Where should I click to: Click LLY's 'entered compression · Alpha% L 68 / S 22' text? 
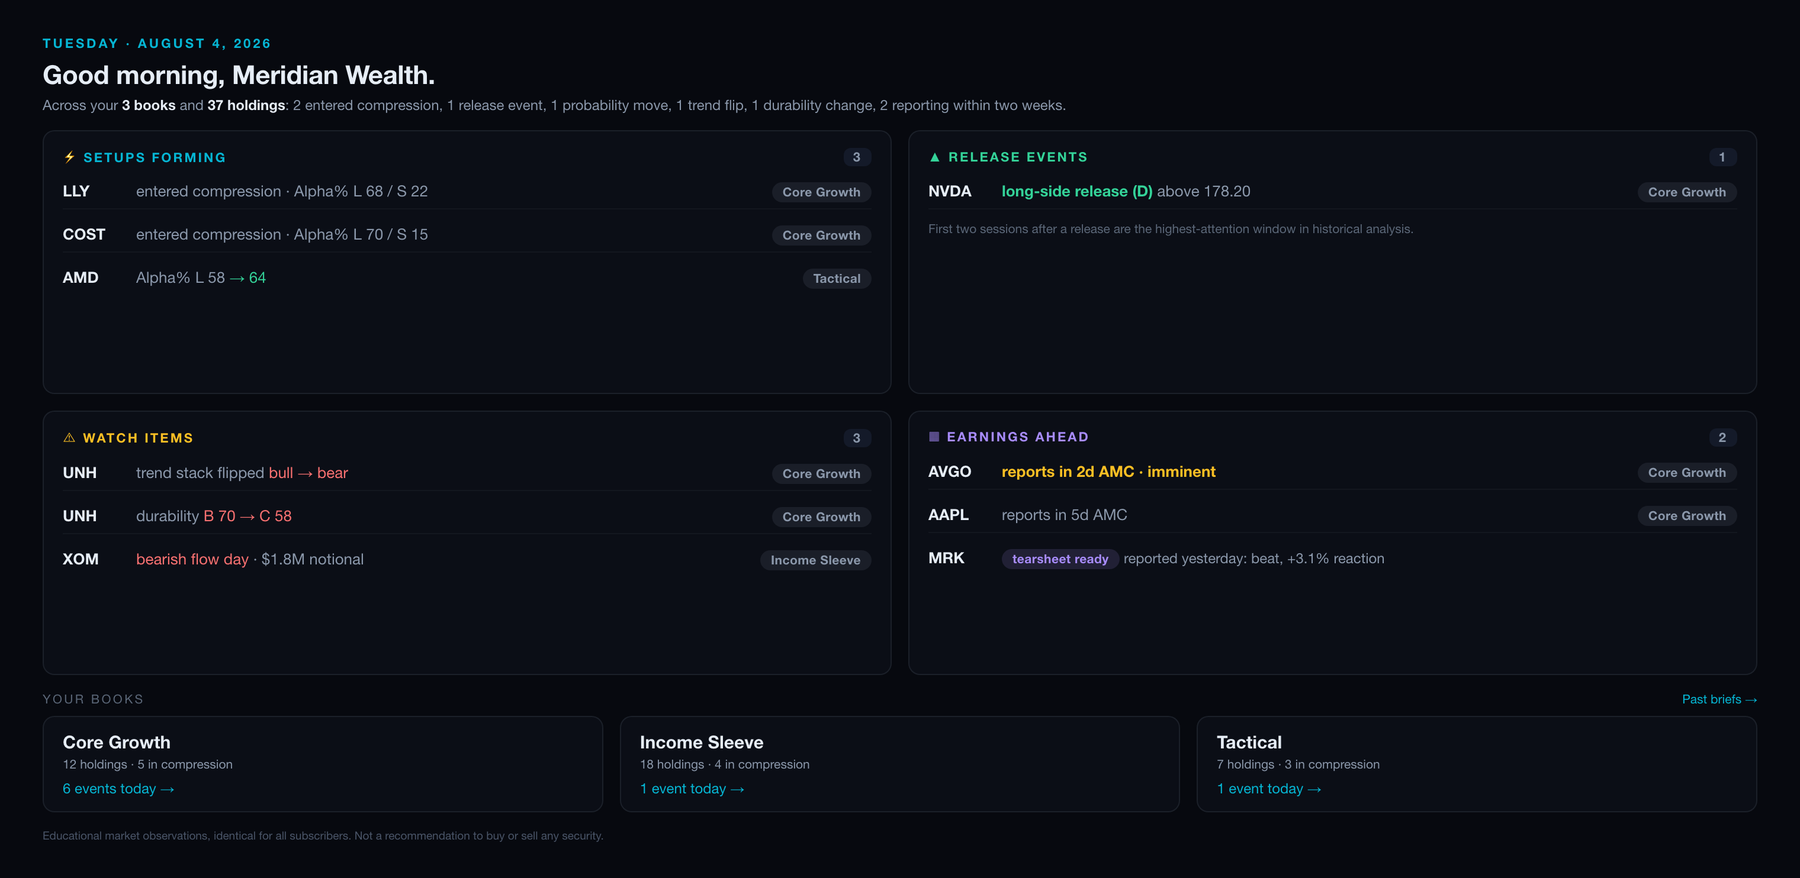pyautogui.click(x=282, y=191)
